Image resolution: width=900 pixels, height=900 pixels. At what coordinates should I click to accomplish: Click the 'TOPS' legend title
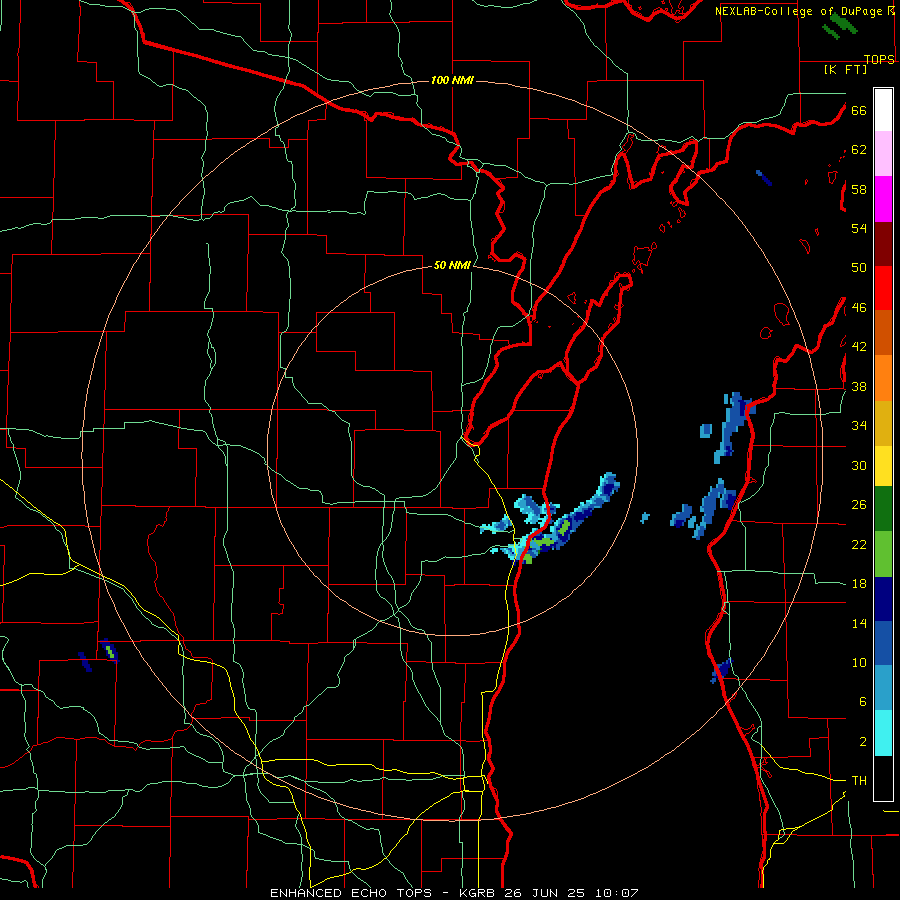(x=879, y=60)
